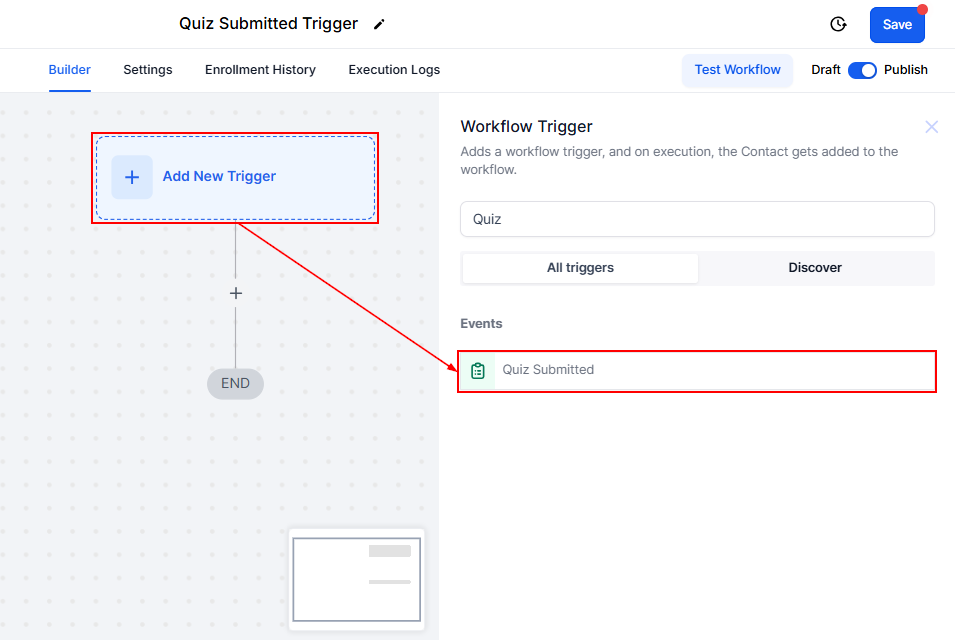955x640 pixels.
Task: Close the Workflow Trigger panel
Action: 932,127
